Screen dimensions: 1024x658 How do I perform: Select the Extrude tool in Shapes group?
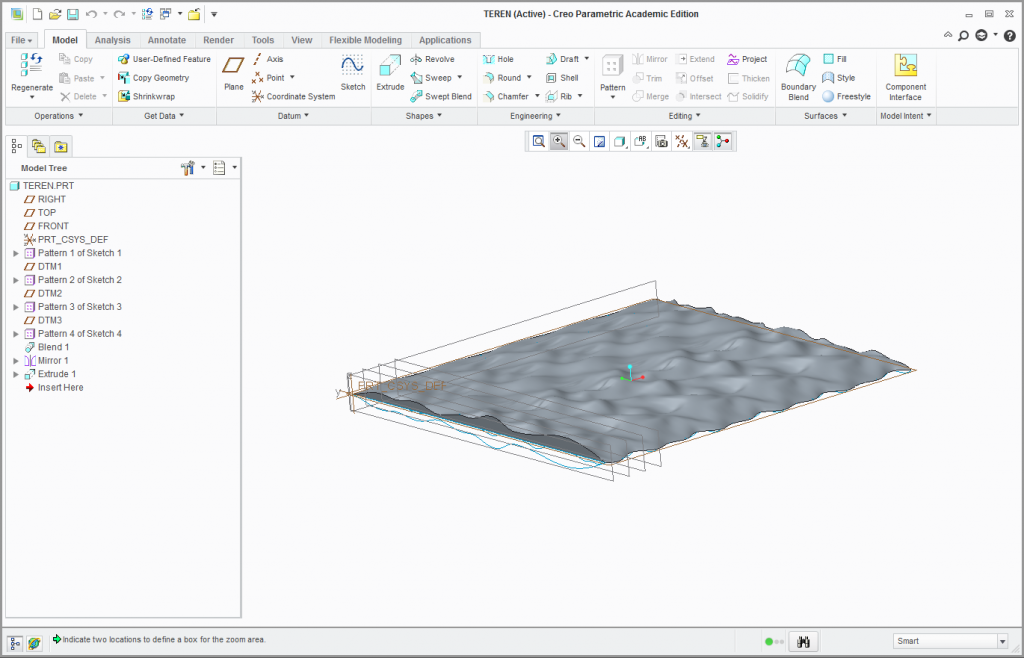(390, 72)
